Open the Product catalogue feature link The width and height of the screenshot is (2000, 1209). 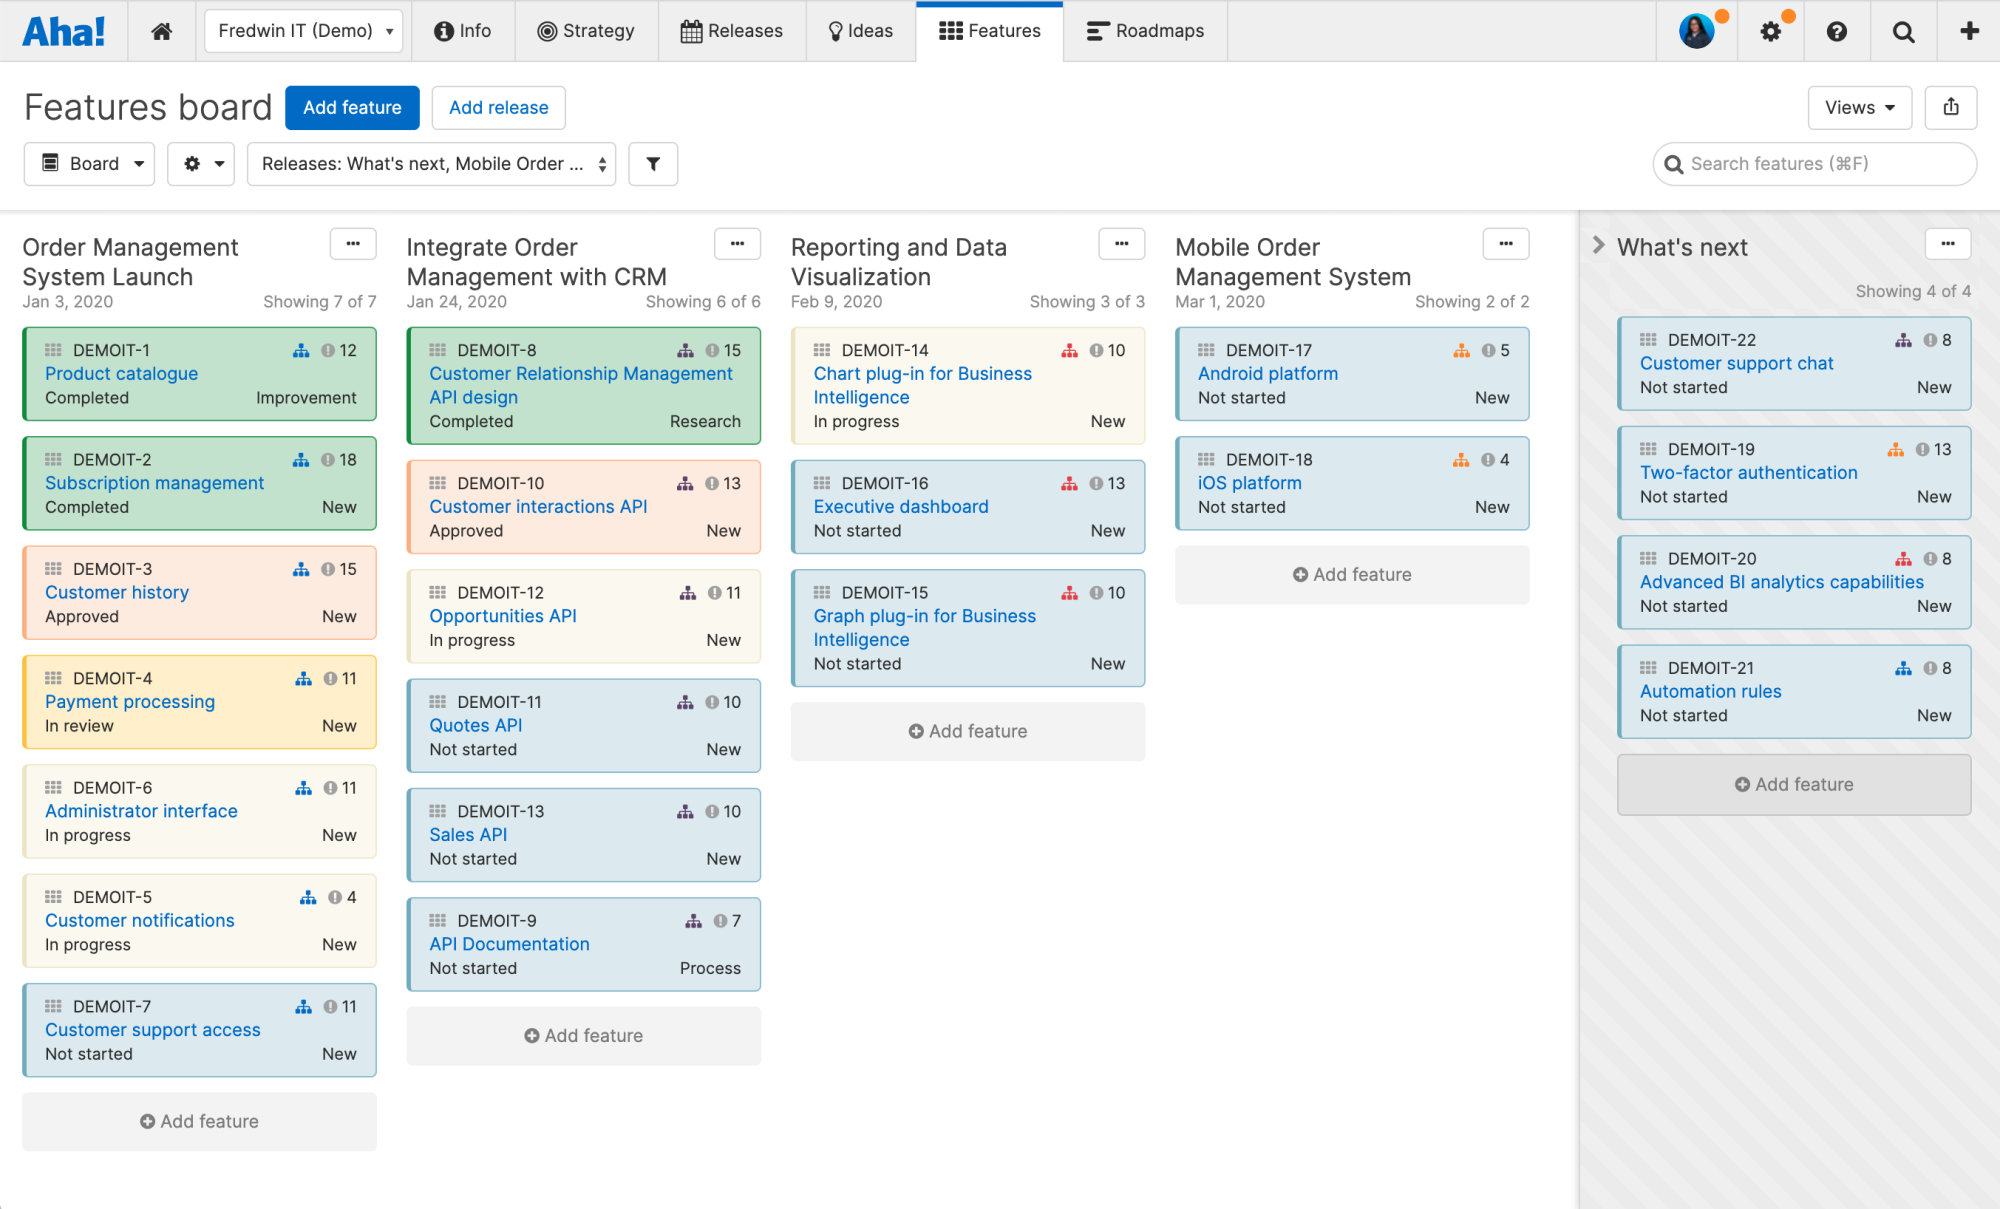pos(121,374)
